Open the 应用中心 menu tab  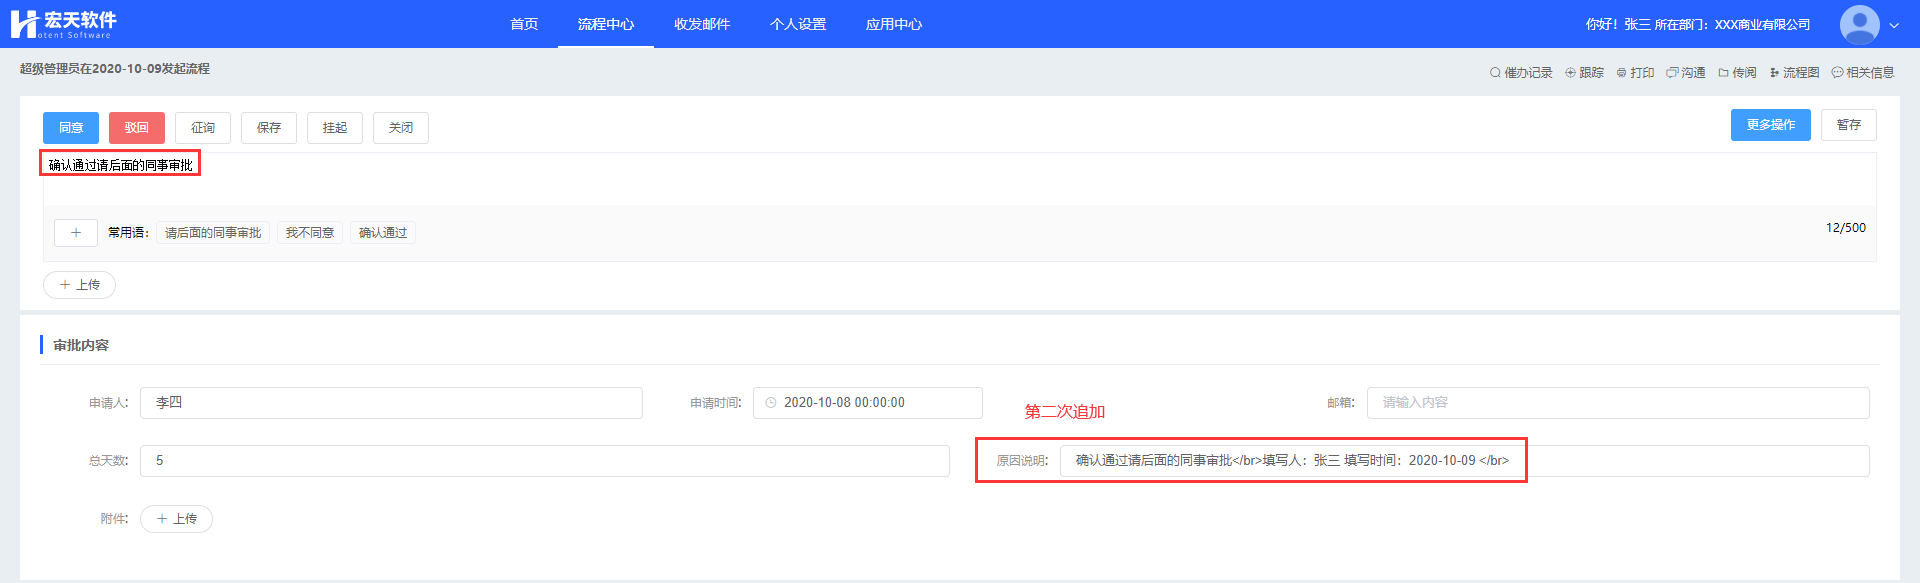[x=894, y=24]
